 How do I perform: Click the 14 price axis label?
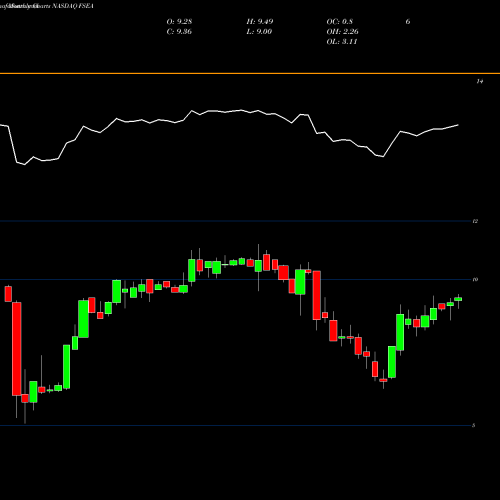(x=480, y=81)
